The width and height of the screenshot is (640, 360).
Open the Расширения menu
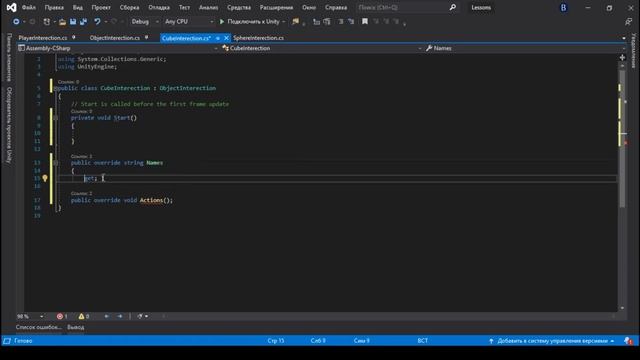(276, 7)
